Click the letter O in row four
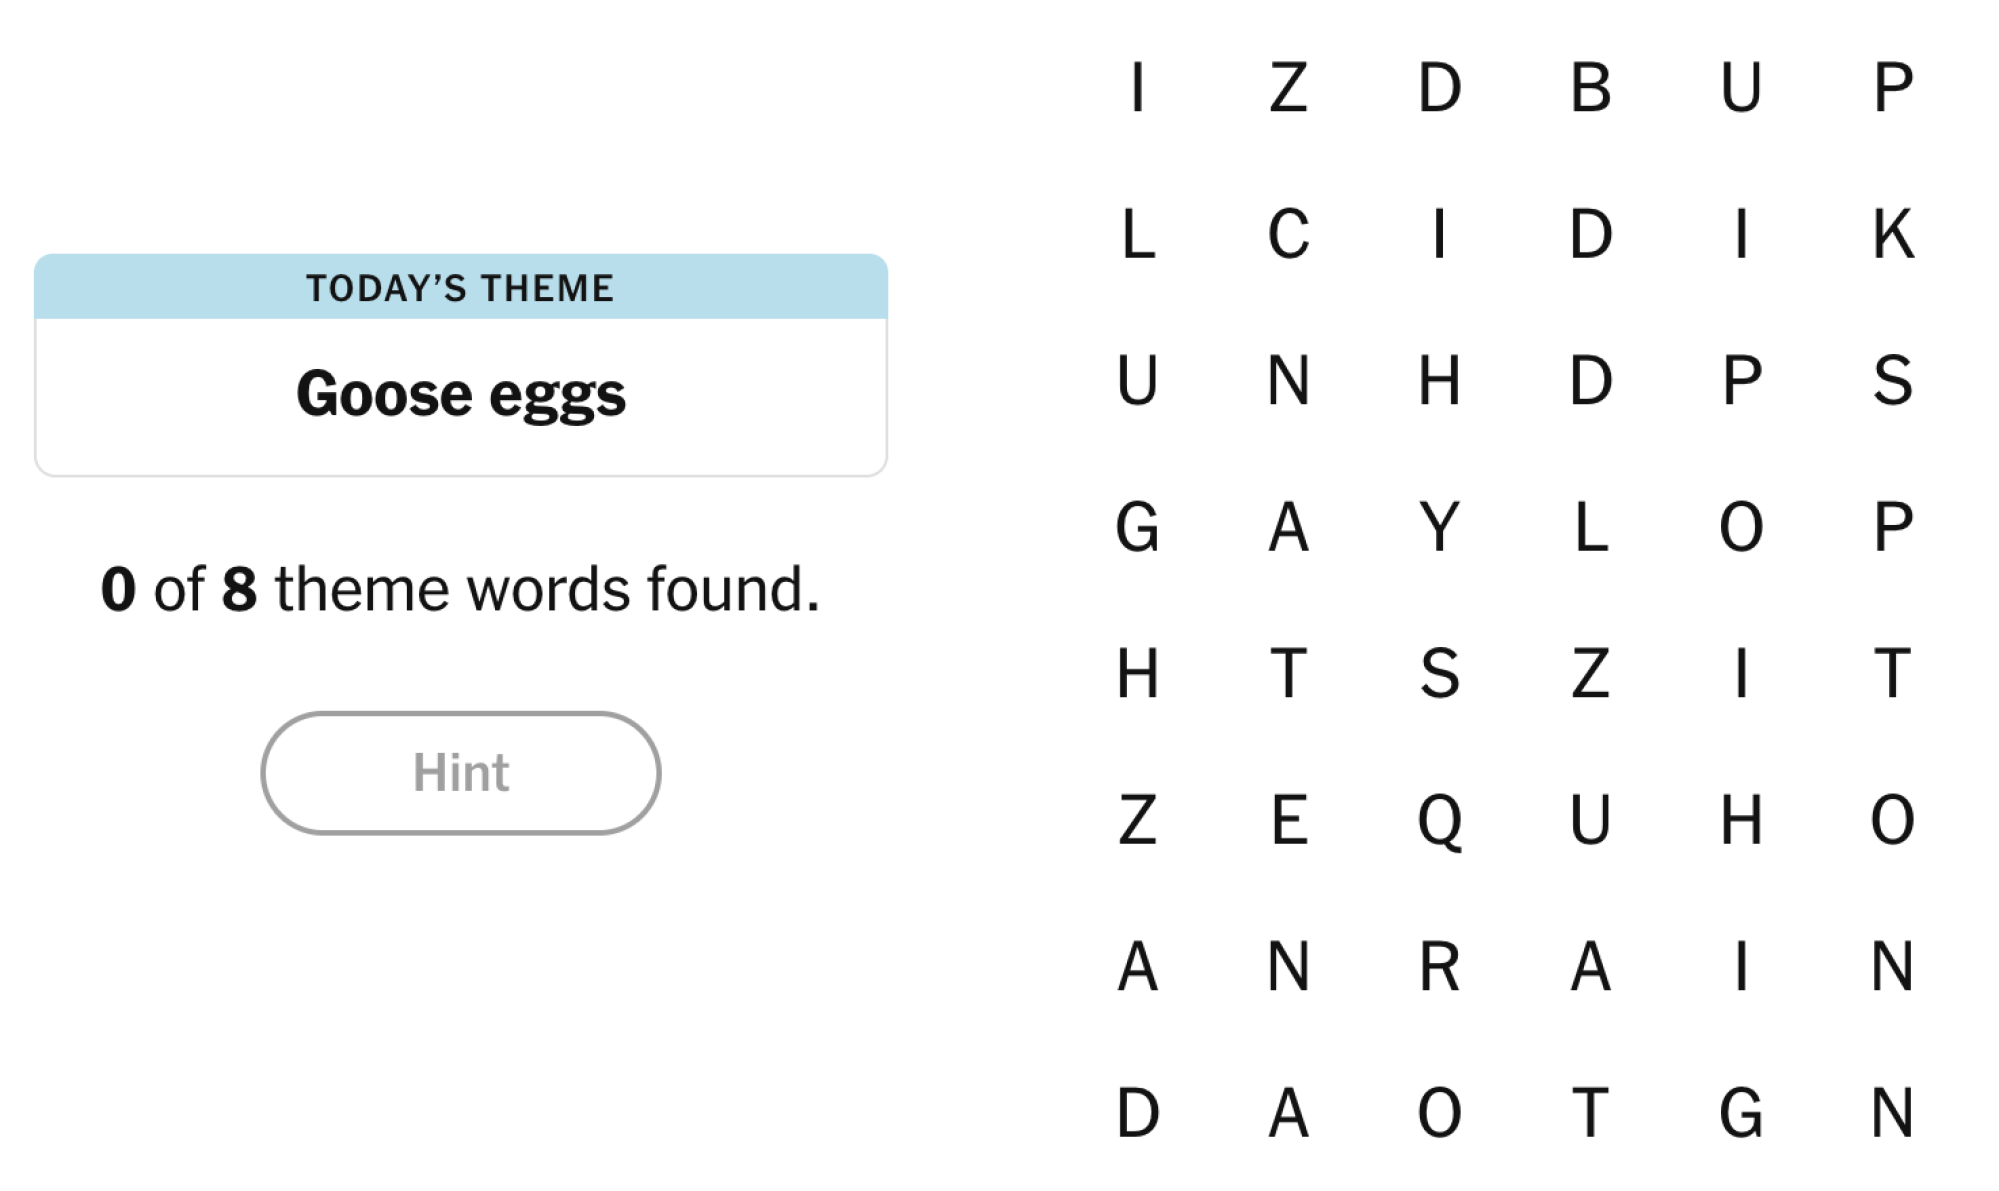Image resolution: width=1999 pixels, height=1191 pixels. pyautogui.click(x=1741, y=527)
